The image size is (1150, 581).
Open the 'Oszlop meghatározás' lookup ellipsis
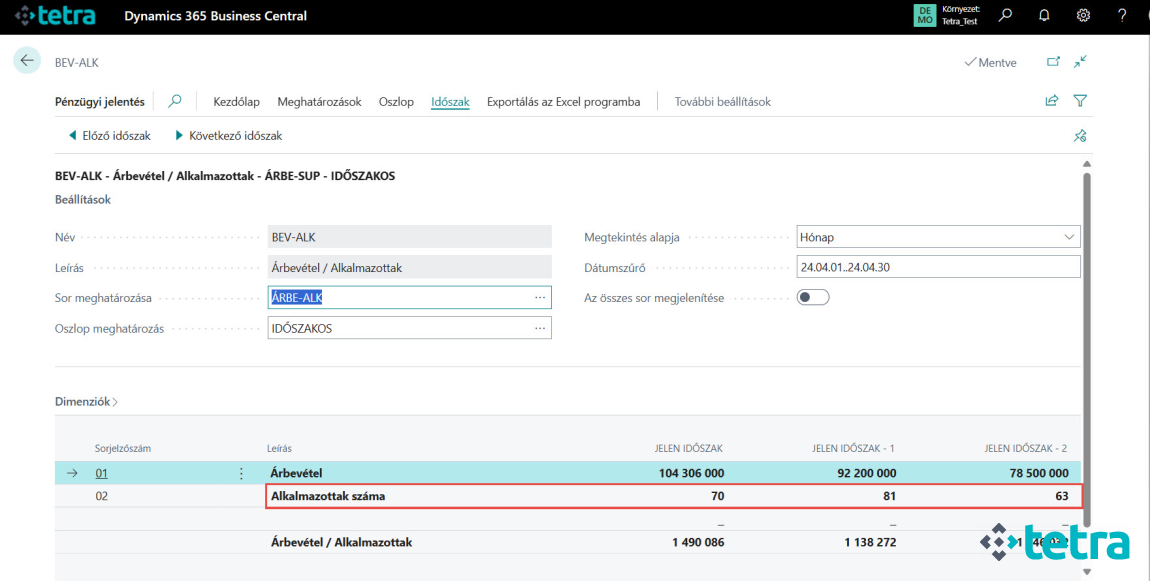point(539,327)
